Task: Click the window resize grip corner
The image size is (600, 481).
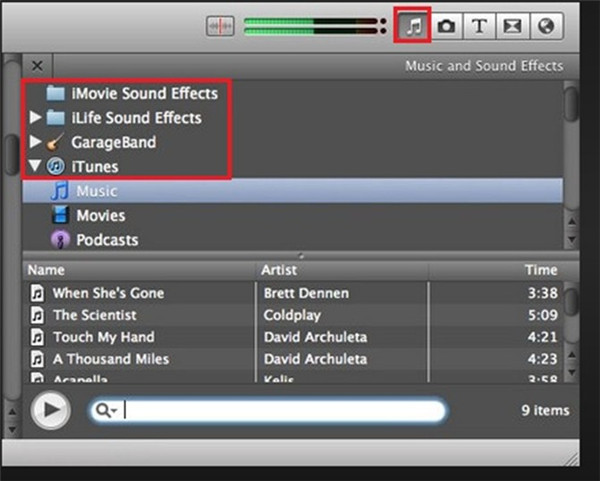Action: (571, 458)
